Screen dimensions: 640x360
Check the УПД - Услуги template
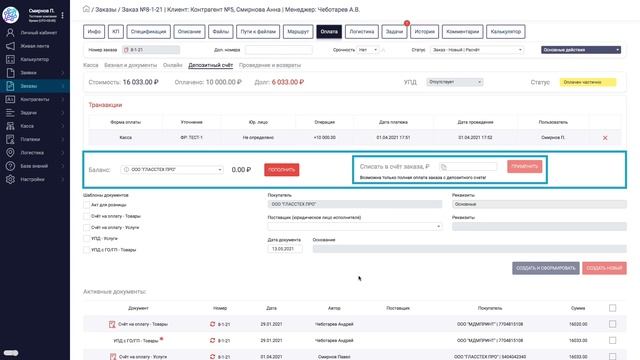tap(86, 238)
